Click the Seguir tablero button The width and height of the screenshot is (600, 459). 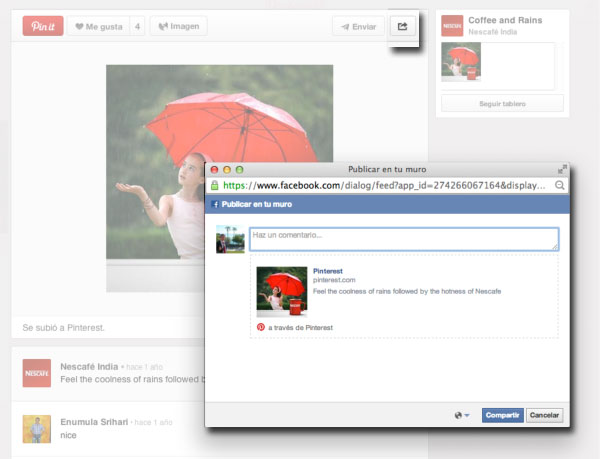point(502,103)
